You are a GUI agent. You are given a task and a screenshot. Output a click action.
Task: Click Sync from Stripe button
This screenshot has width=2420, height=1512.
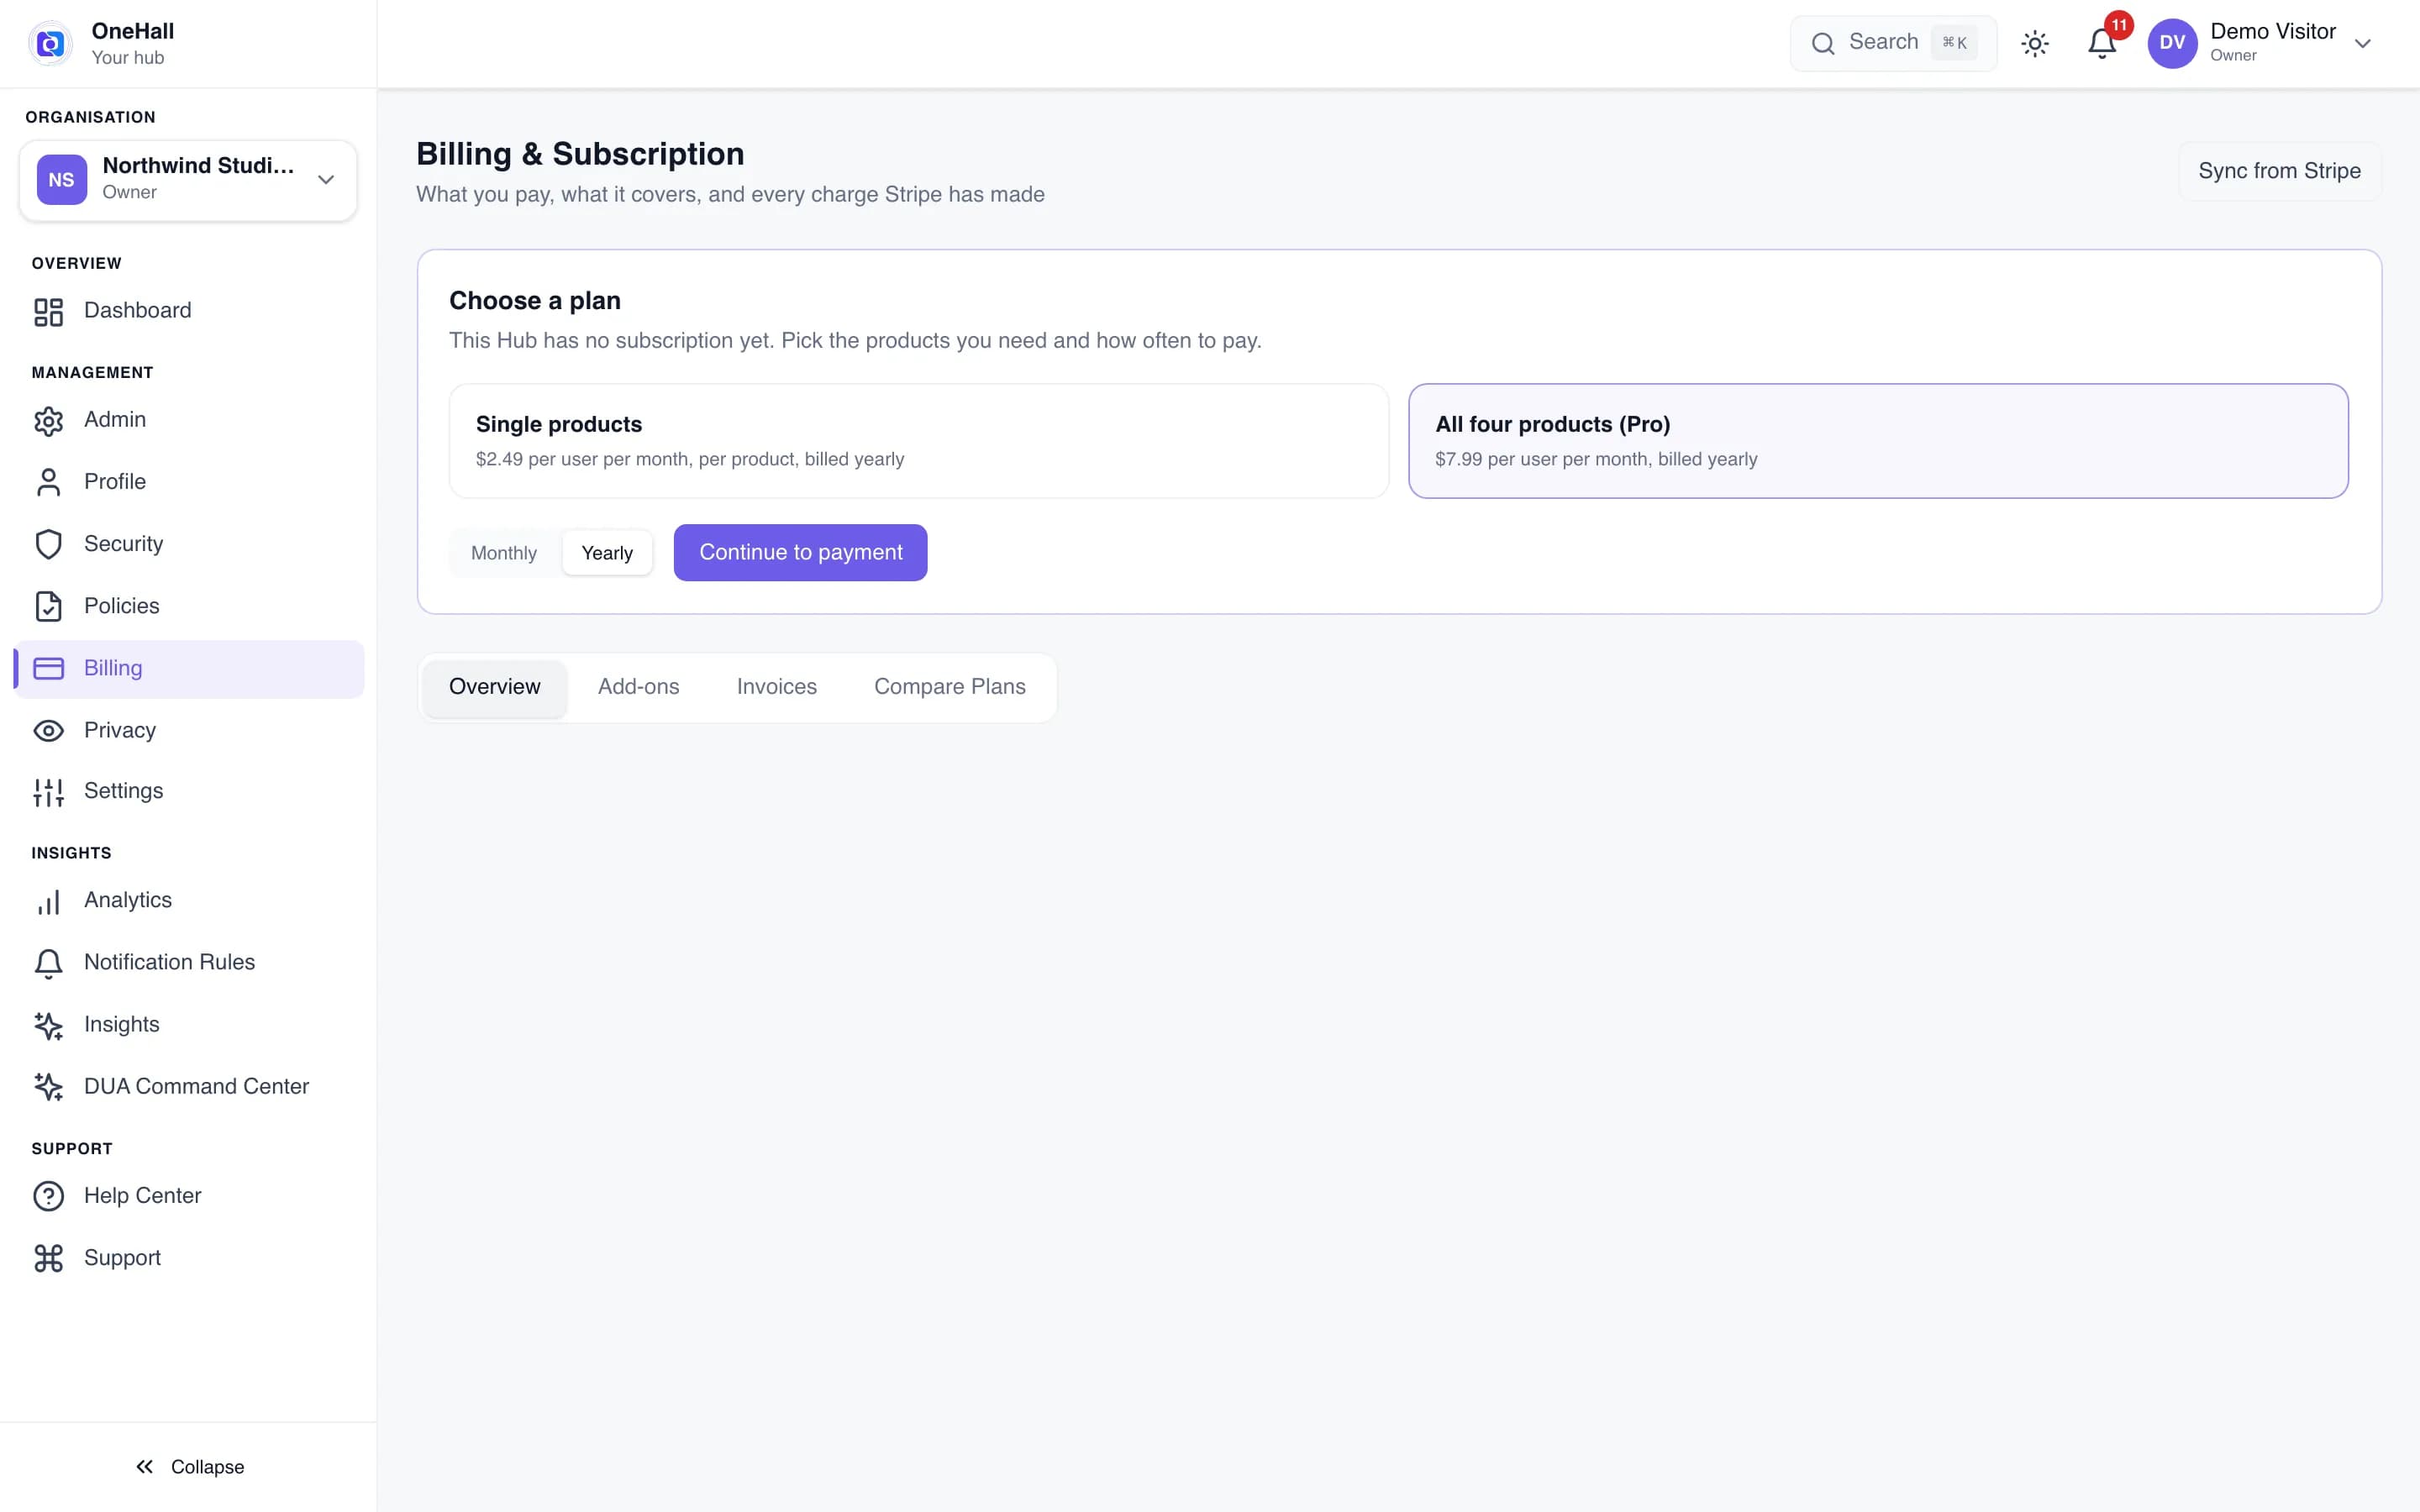(2279, 171)
